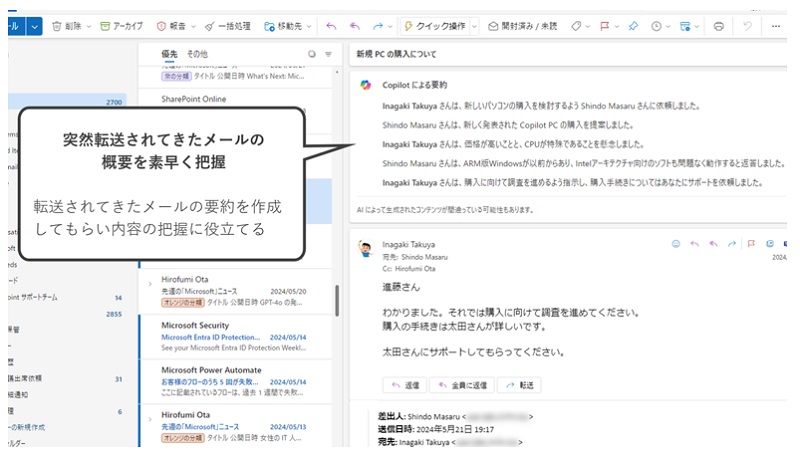
Task: Click the icon right of the message header flag
Action: click(x=770, y=244)
